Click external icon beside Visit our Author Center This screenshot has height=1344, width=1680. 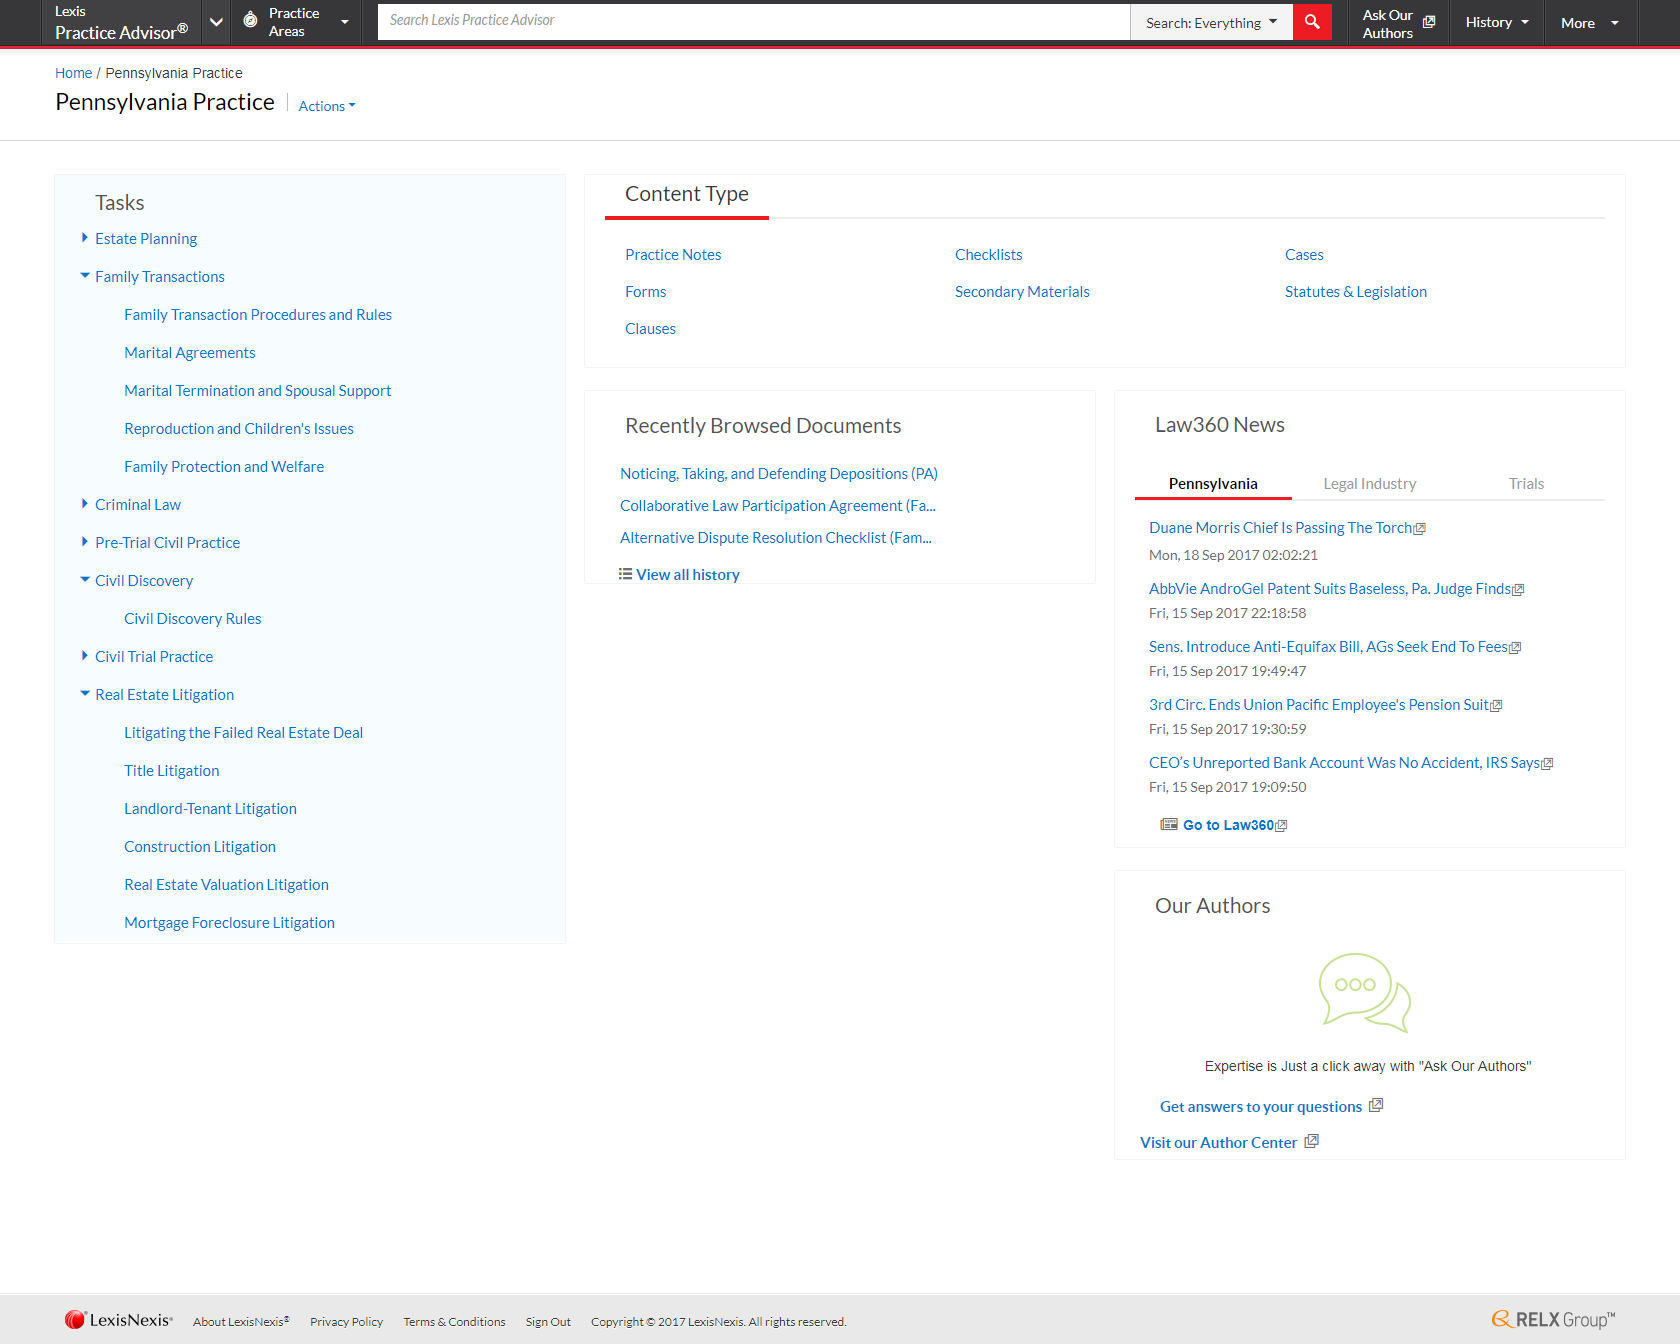click(1311, 1141)
